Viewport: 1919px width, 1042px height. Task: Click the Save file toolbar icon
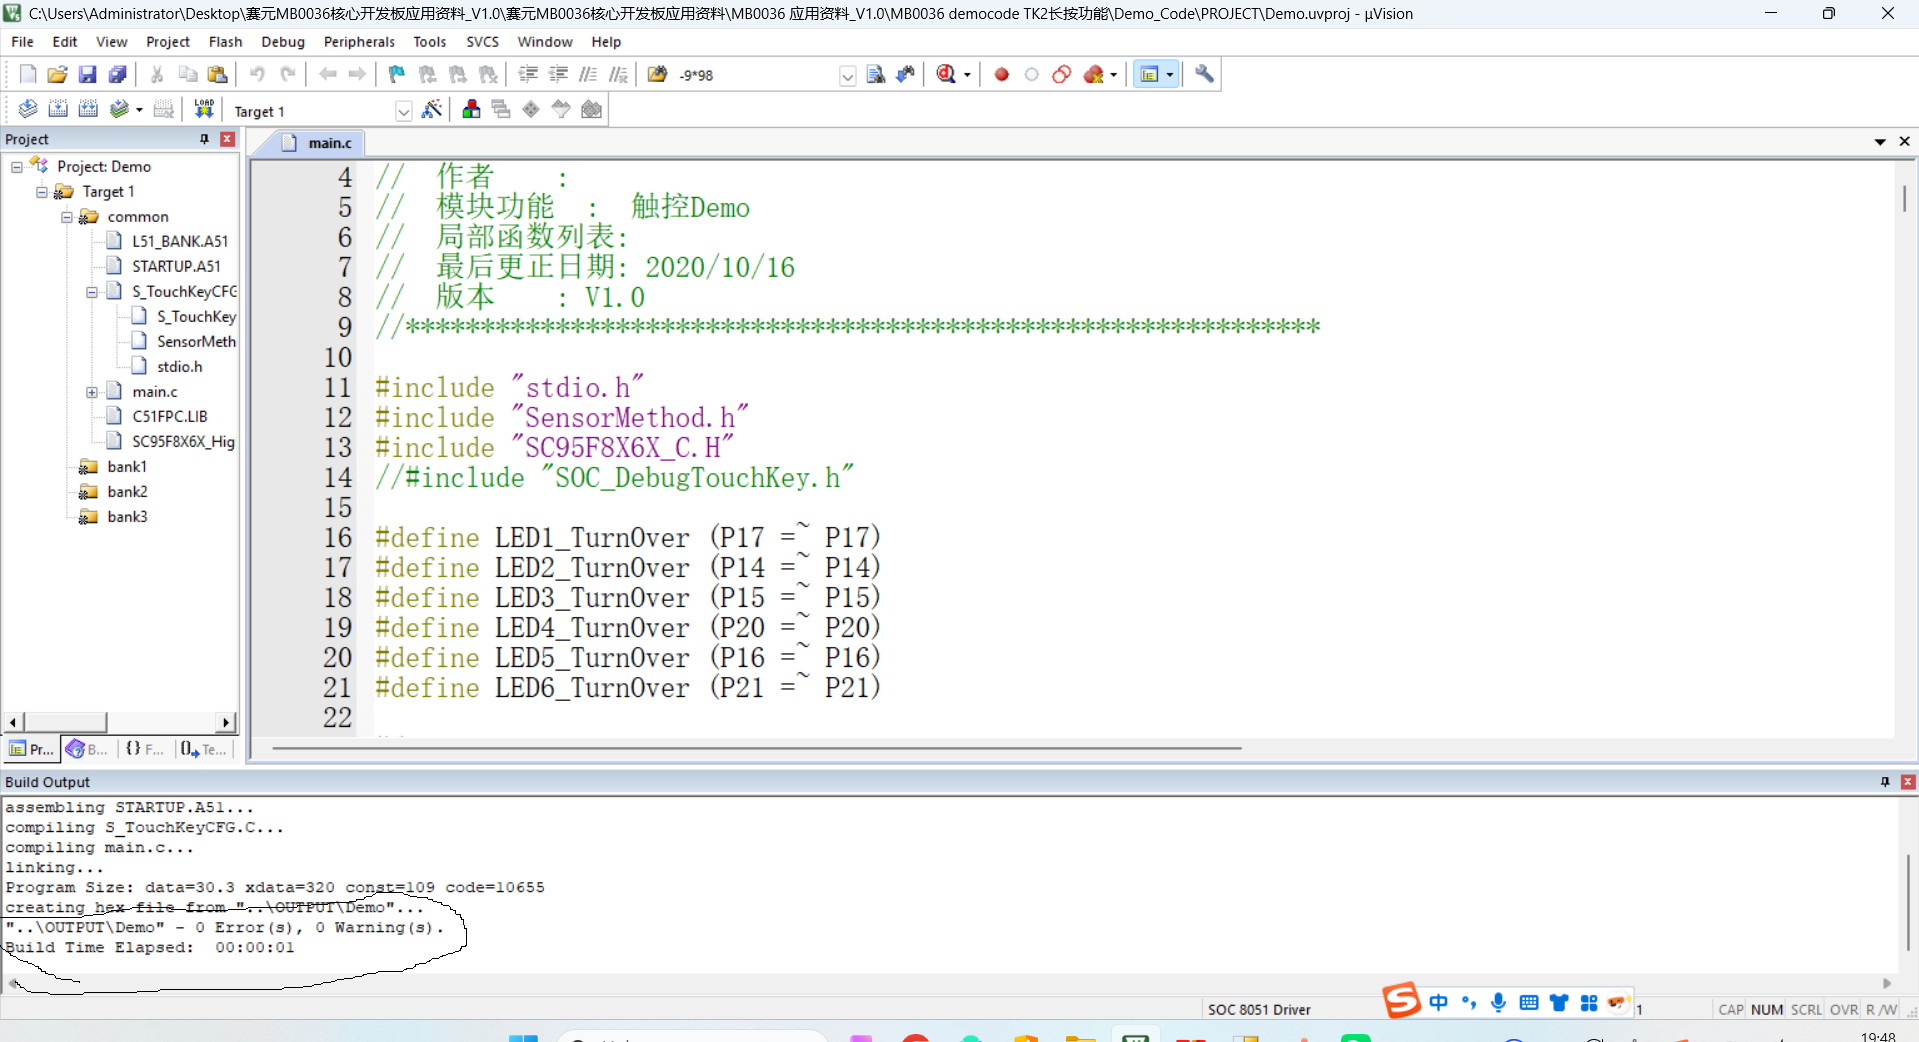pyautogui.click(x=88, y=74)
